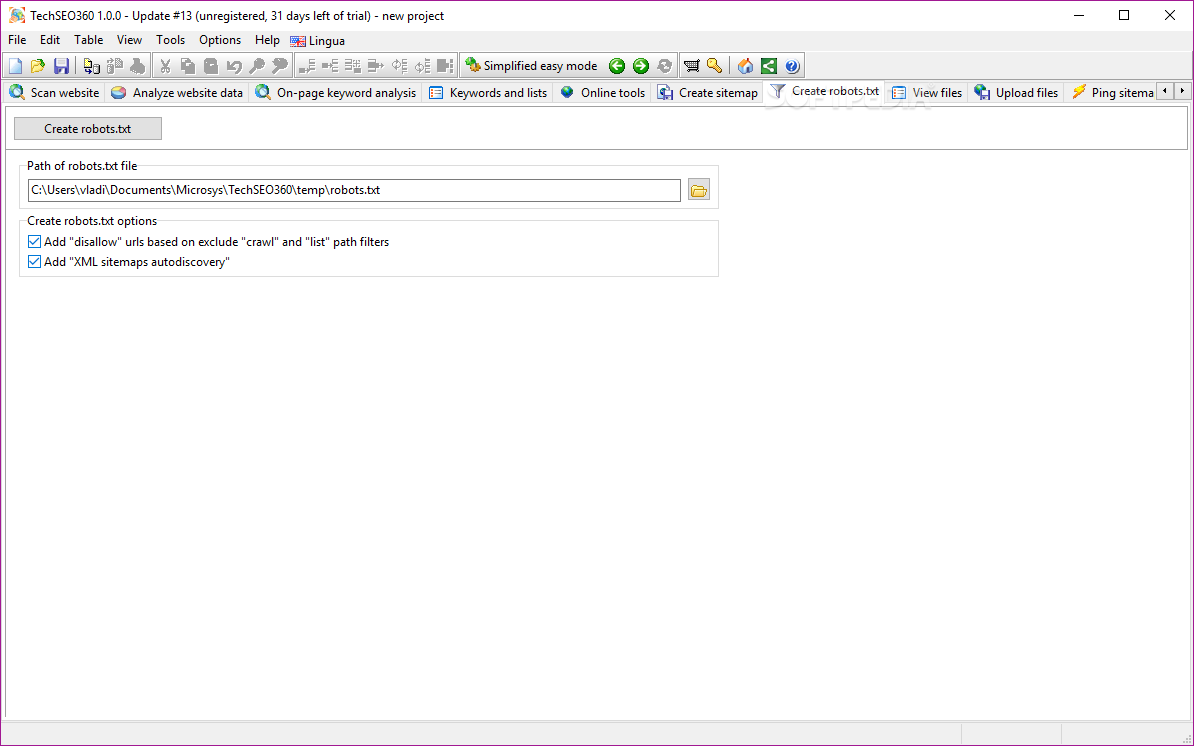Click the Simplified easy mode button
Image resolution: width=1194 pixels, height=746 pixels.
coord(532,66)
